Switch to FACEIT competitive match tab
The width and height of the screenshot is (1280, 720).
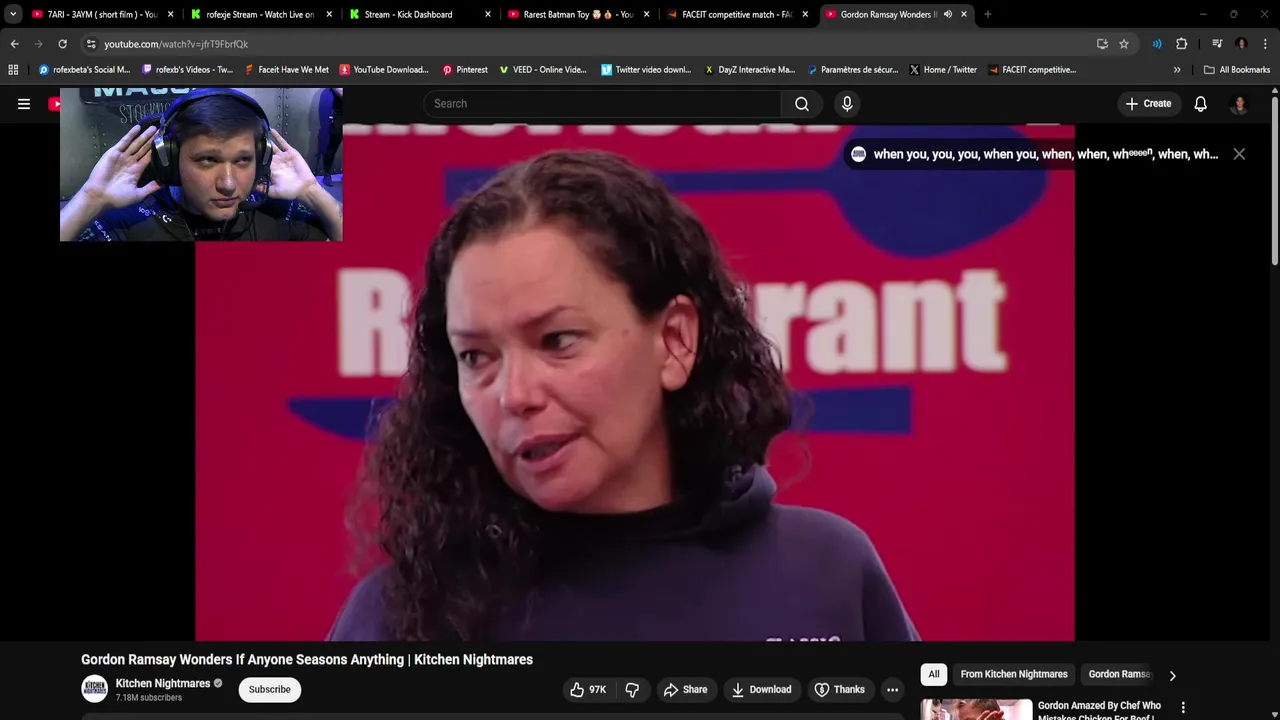coord(737,14)
